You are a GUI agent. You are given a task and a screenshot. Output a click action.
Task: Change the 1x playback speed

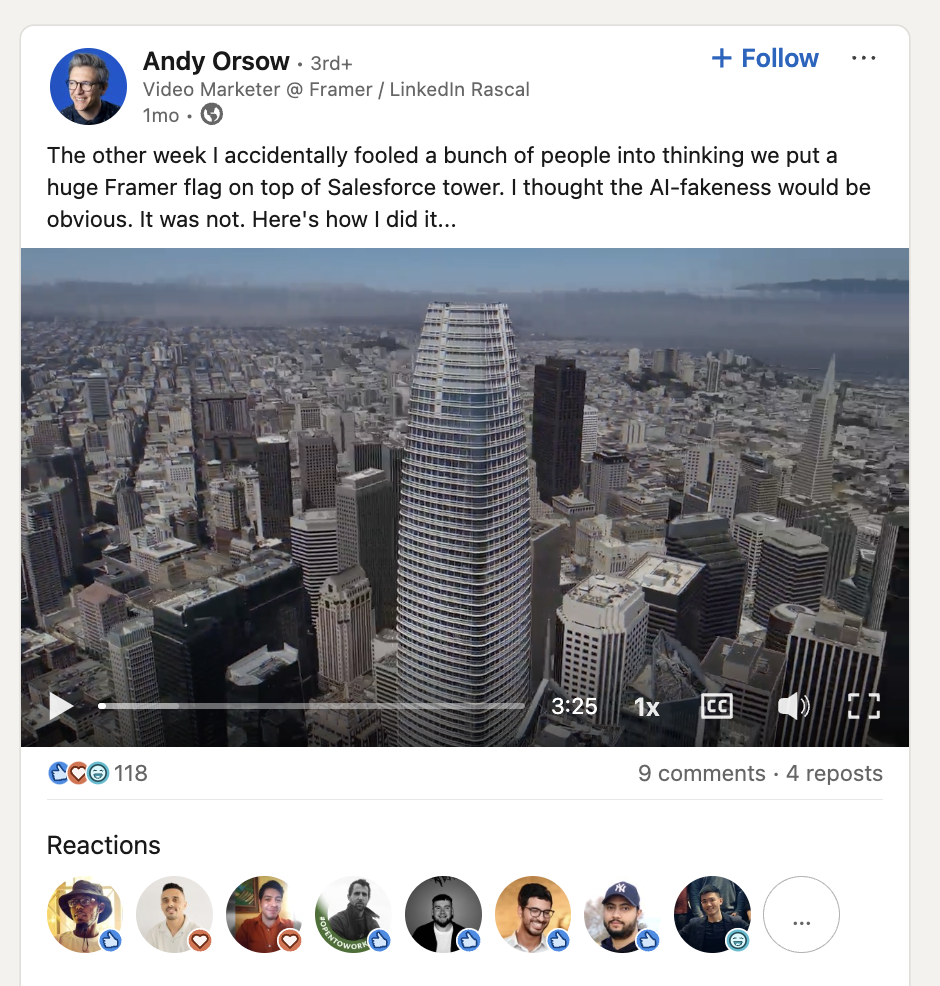click(647, 707)
